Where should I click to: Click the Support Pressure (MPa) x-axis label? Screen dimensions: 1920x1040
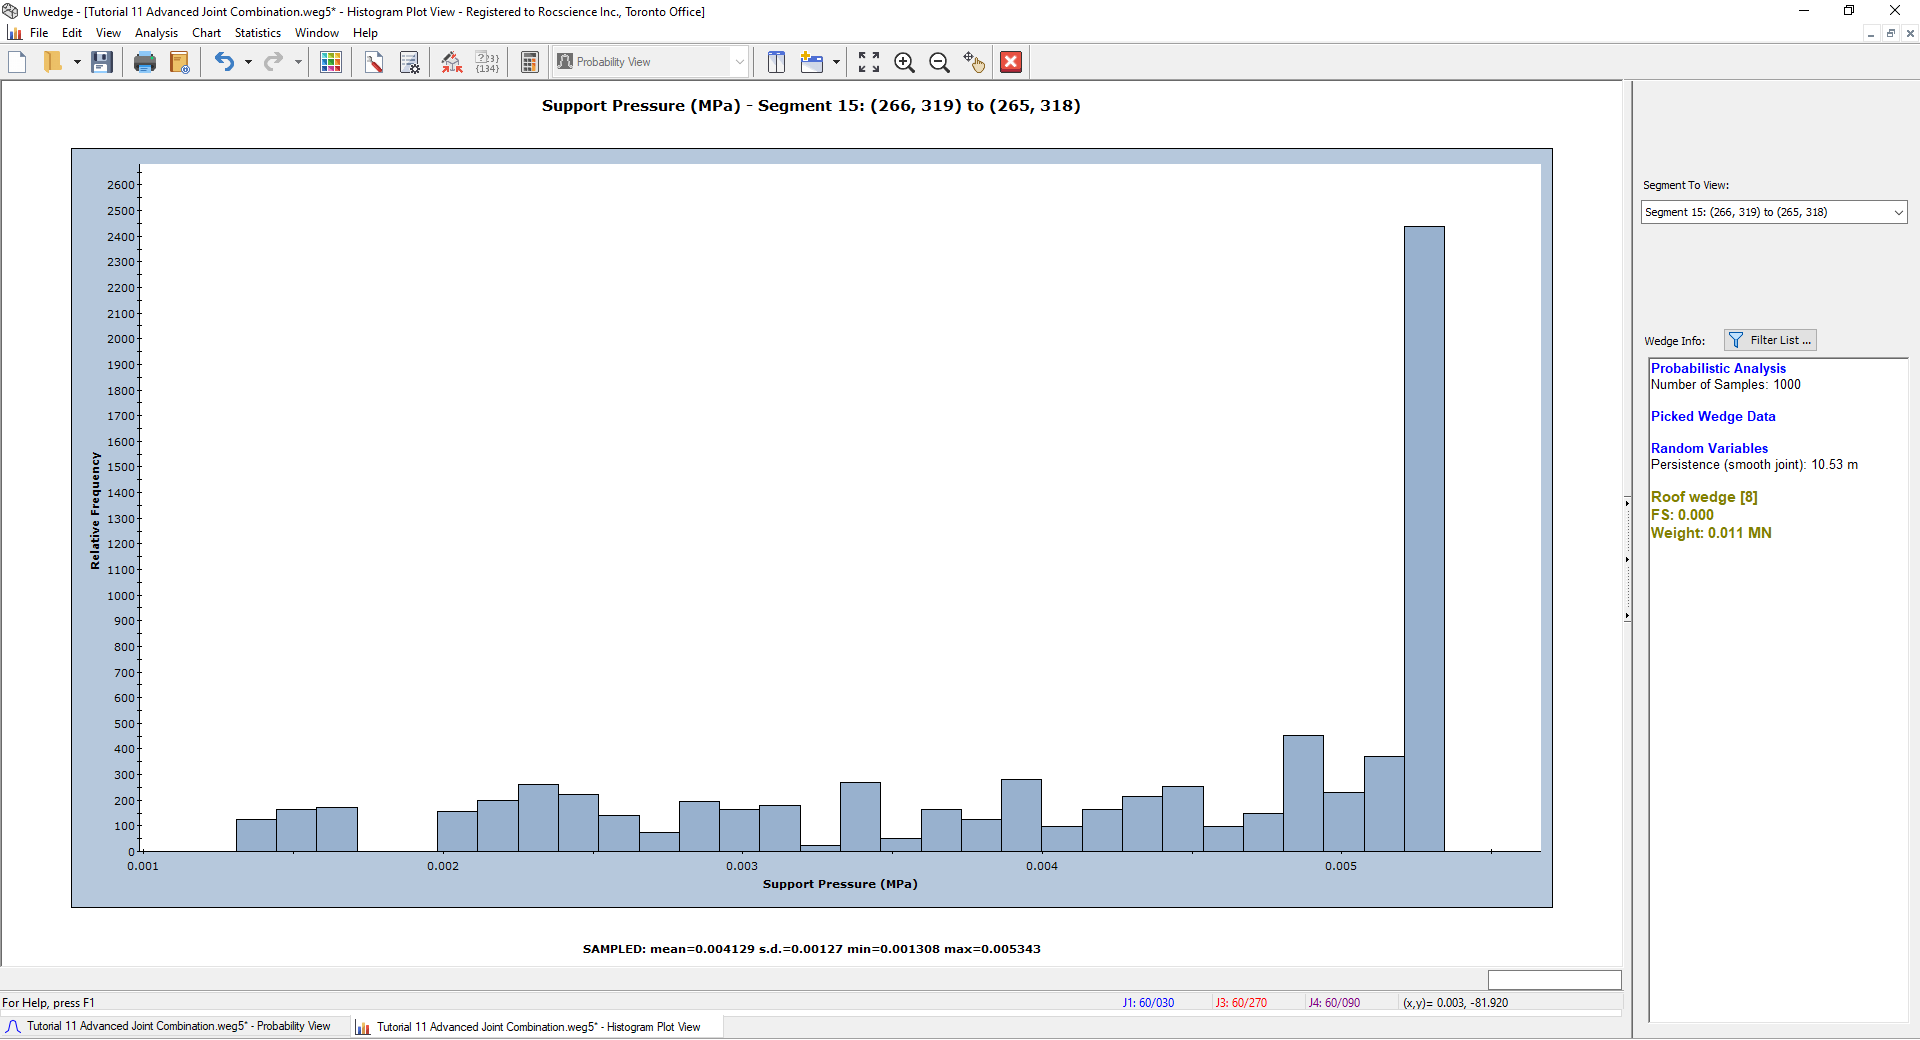[840, 884]
